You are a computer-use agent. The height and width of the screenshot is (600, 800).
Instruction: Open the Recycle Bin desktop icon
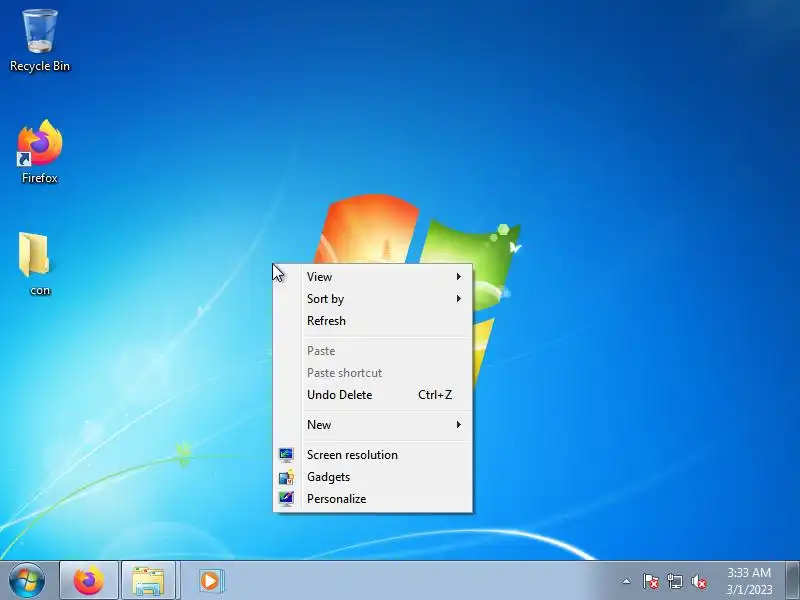coord(40,40)
